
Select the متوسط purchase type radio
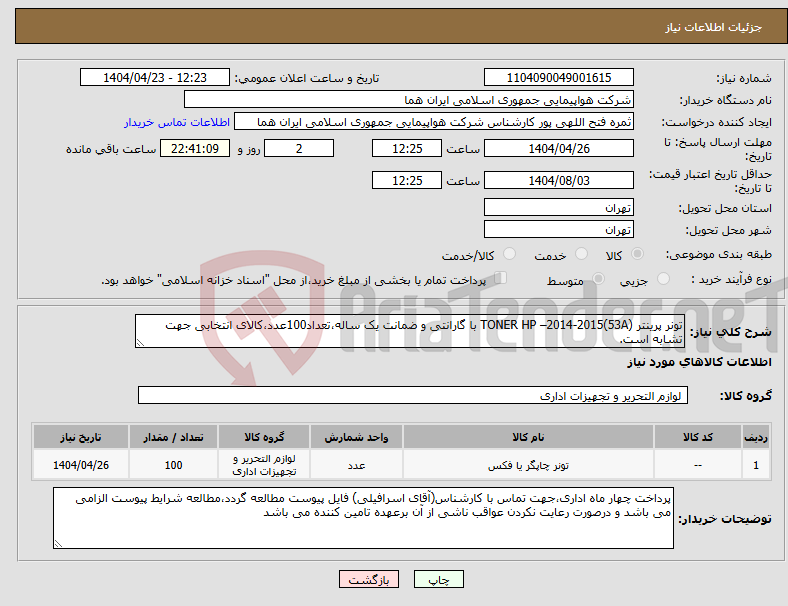point(598,278)
